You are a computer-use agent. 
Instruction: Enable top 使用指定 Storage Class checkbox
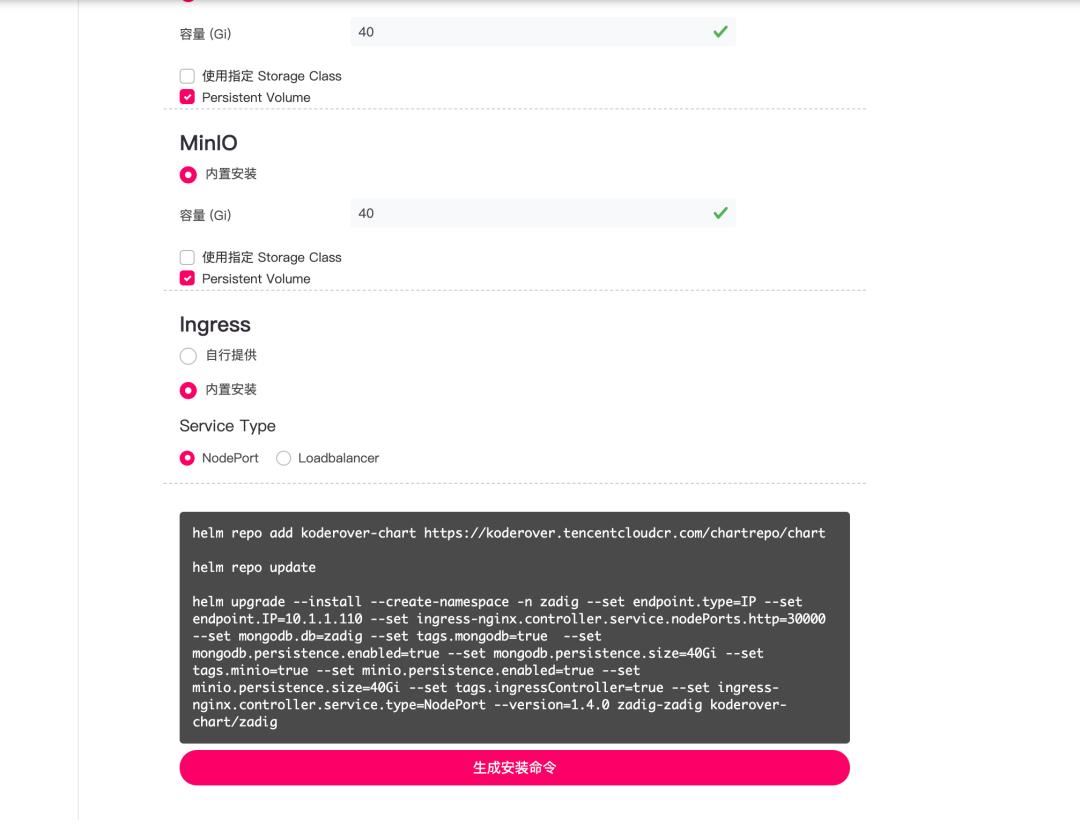(187, 76)
